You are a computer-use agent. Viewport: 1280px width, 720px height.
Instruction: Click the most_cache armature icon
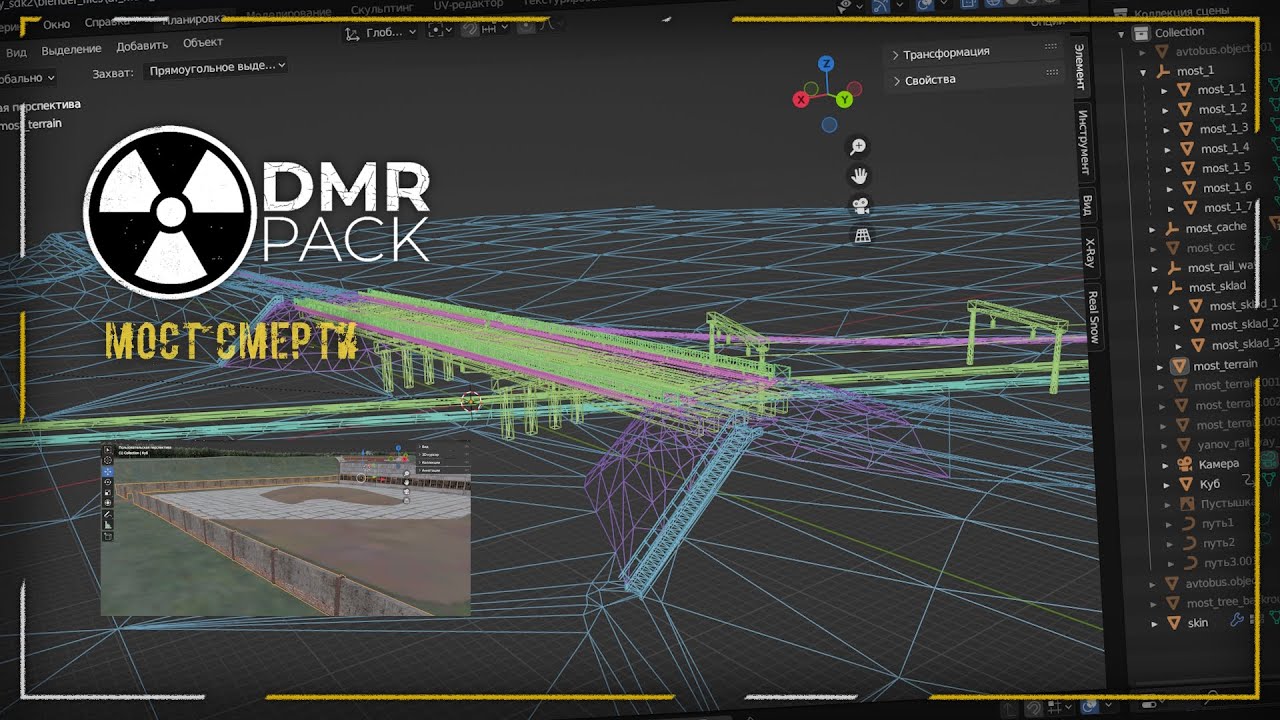tap(1172, 228)
